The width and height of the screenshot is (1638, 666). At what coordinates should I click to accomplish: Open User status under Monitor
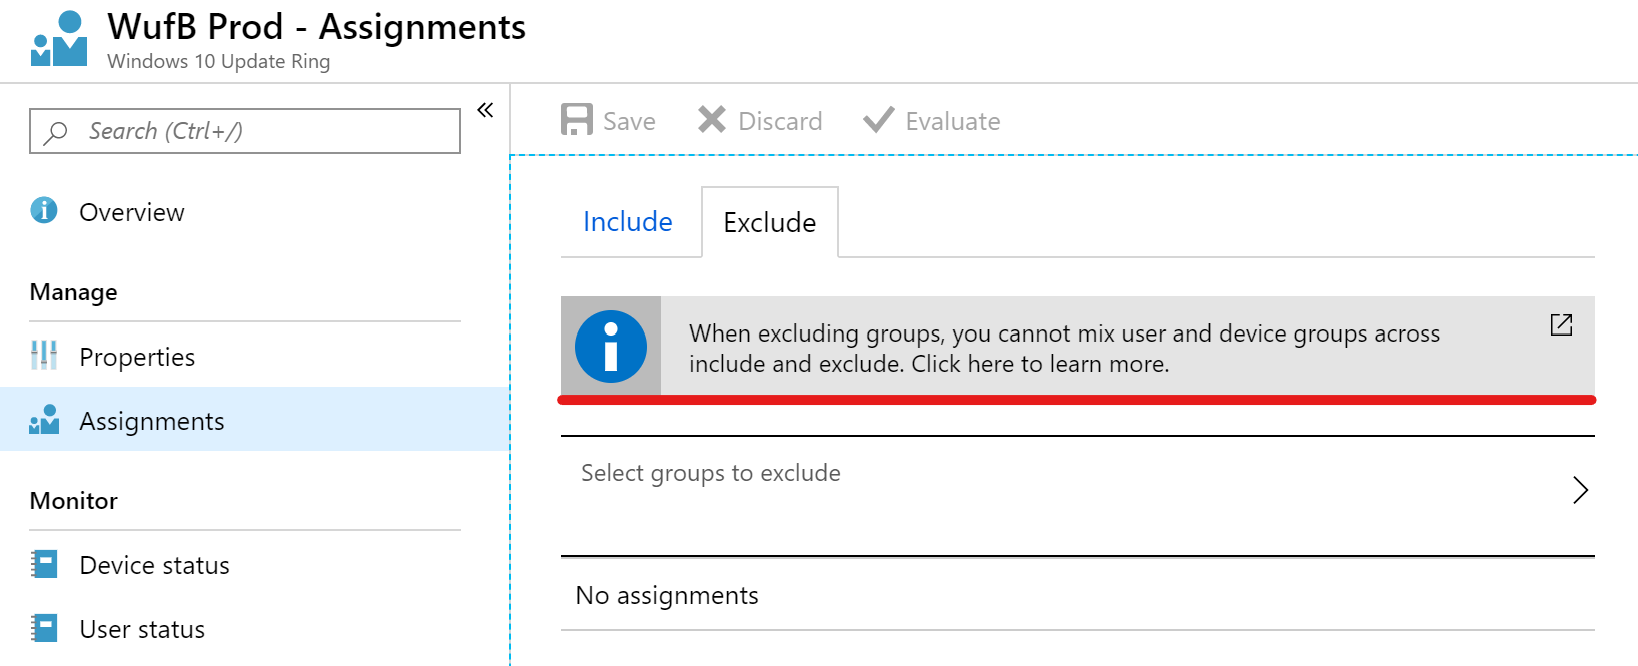tap(142, 629)
